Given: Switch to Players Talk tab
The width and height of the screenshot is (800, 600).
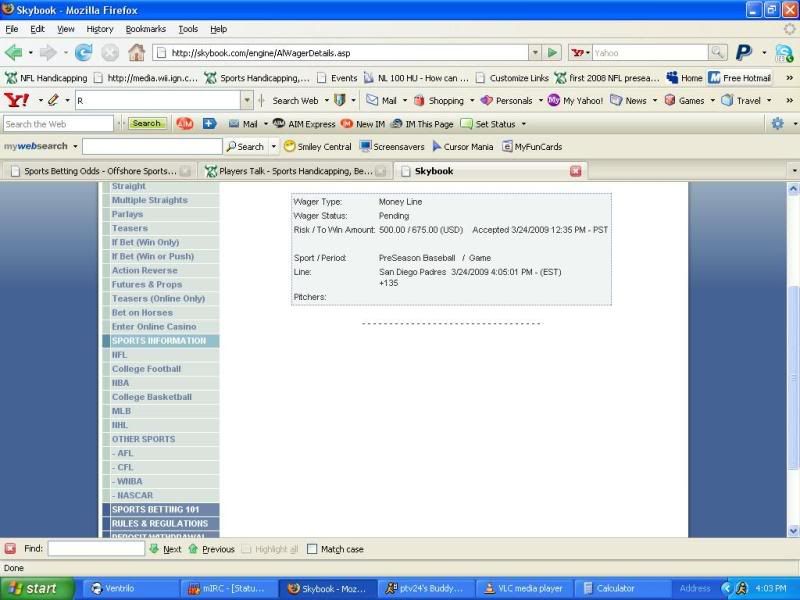Looking at the screenshot, I should coord(294,171).
